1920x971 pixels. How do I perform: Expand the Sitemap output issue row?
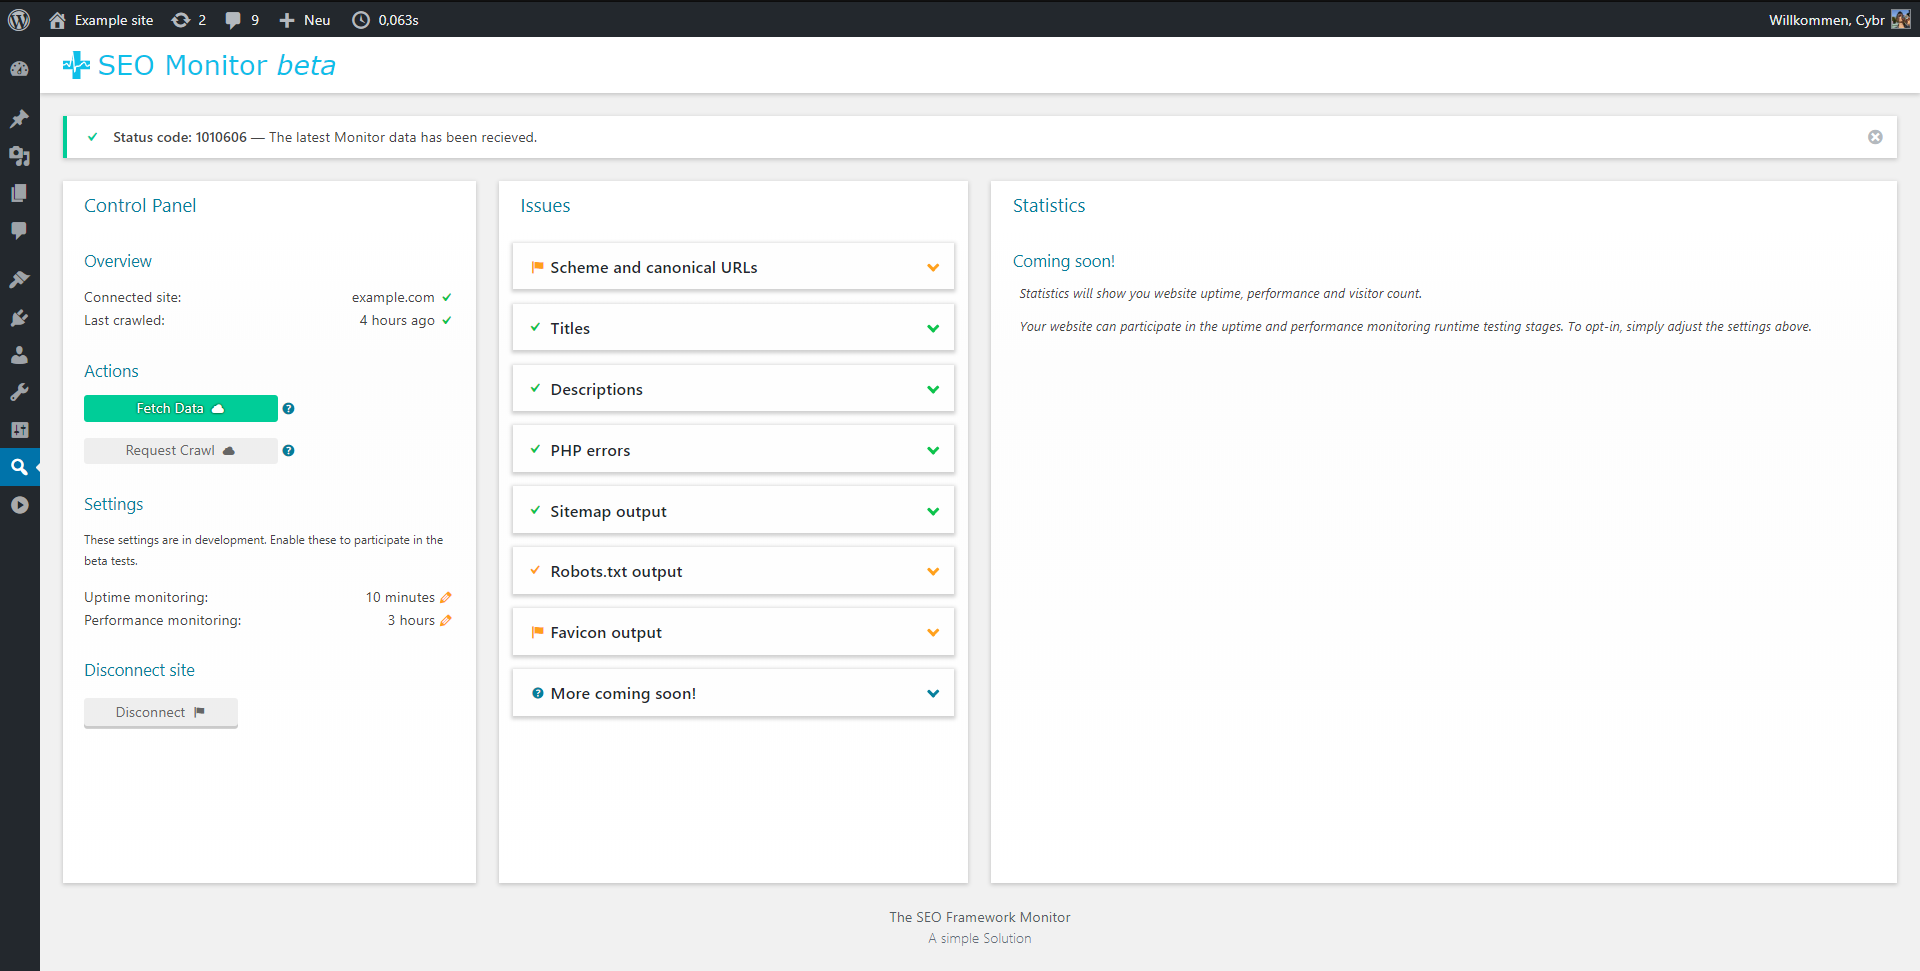733,511
